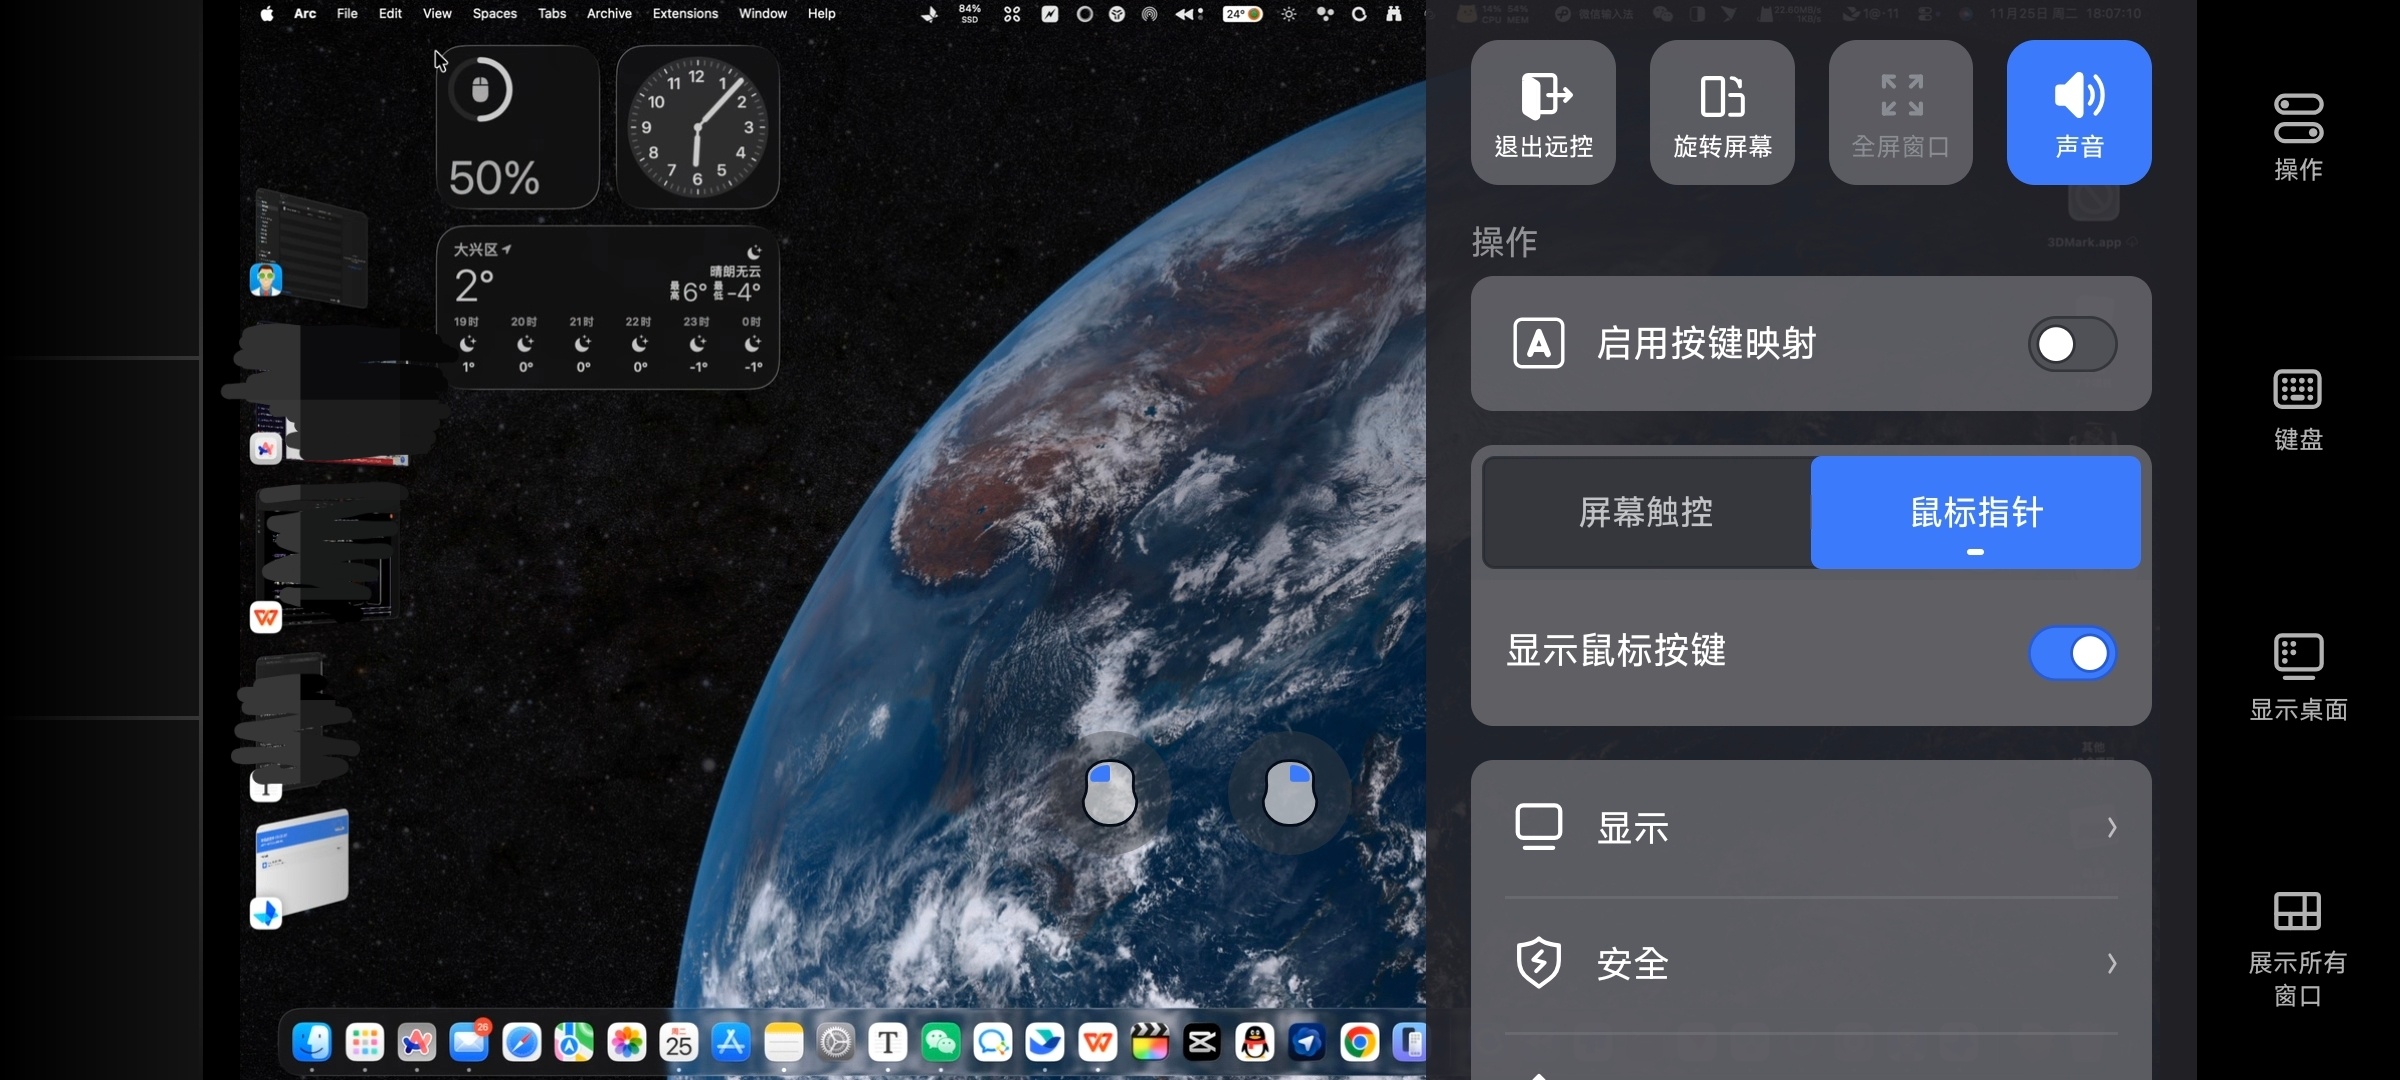The width and height of the screenshot is (2400, 1080).
Task: Open the 键盘 keyboard panel icon
Action: click(x=2297, y=408)
